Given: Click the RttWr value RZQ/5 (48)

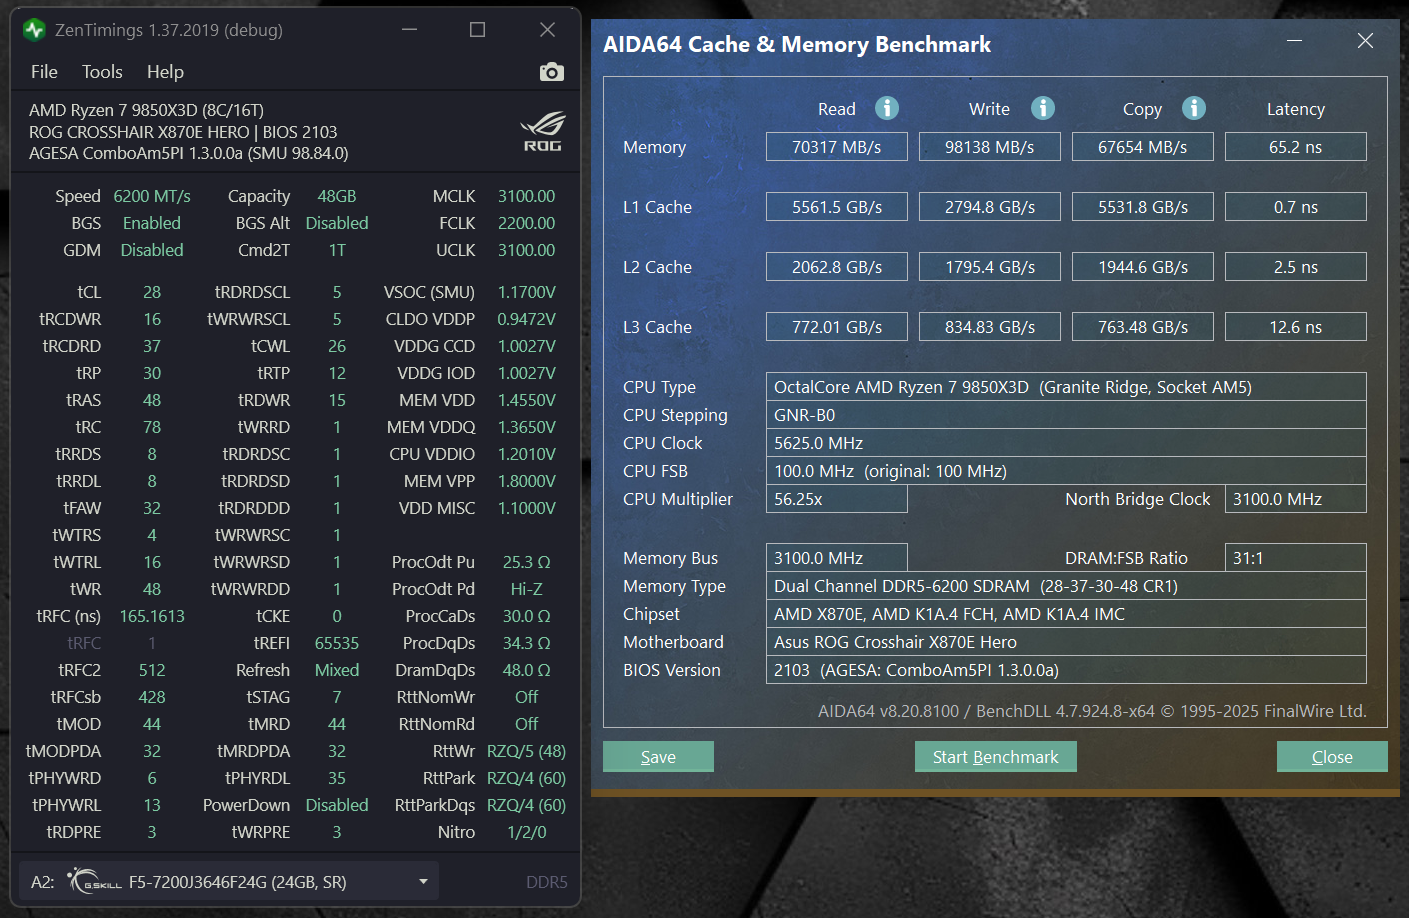Looking at the screenshot, I should coord(527,751).
